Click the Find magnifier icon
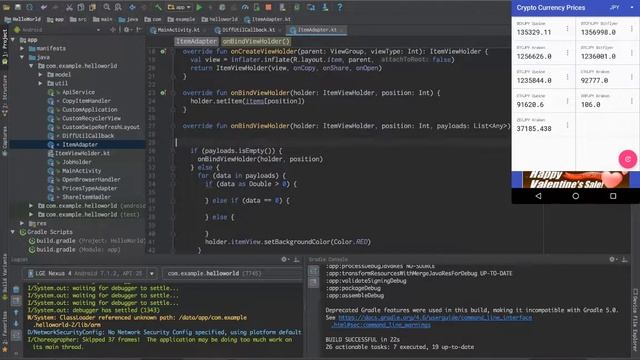640x360 pixels. coord(107,7)
